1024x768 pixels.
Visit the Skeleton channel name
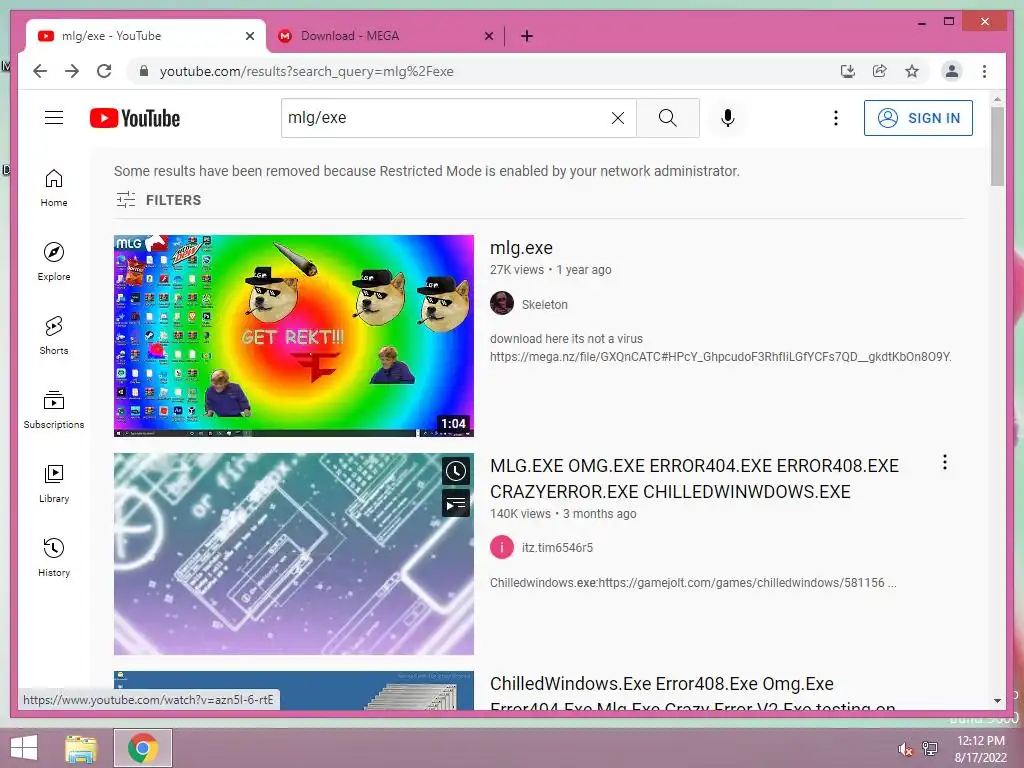[545, 304]
